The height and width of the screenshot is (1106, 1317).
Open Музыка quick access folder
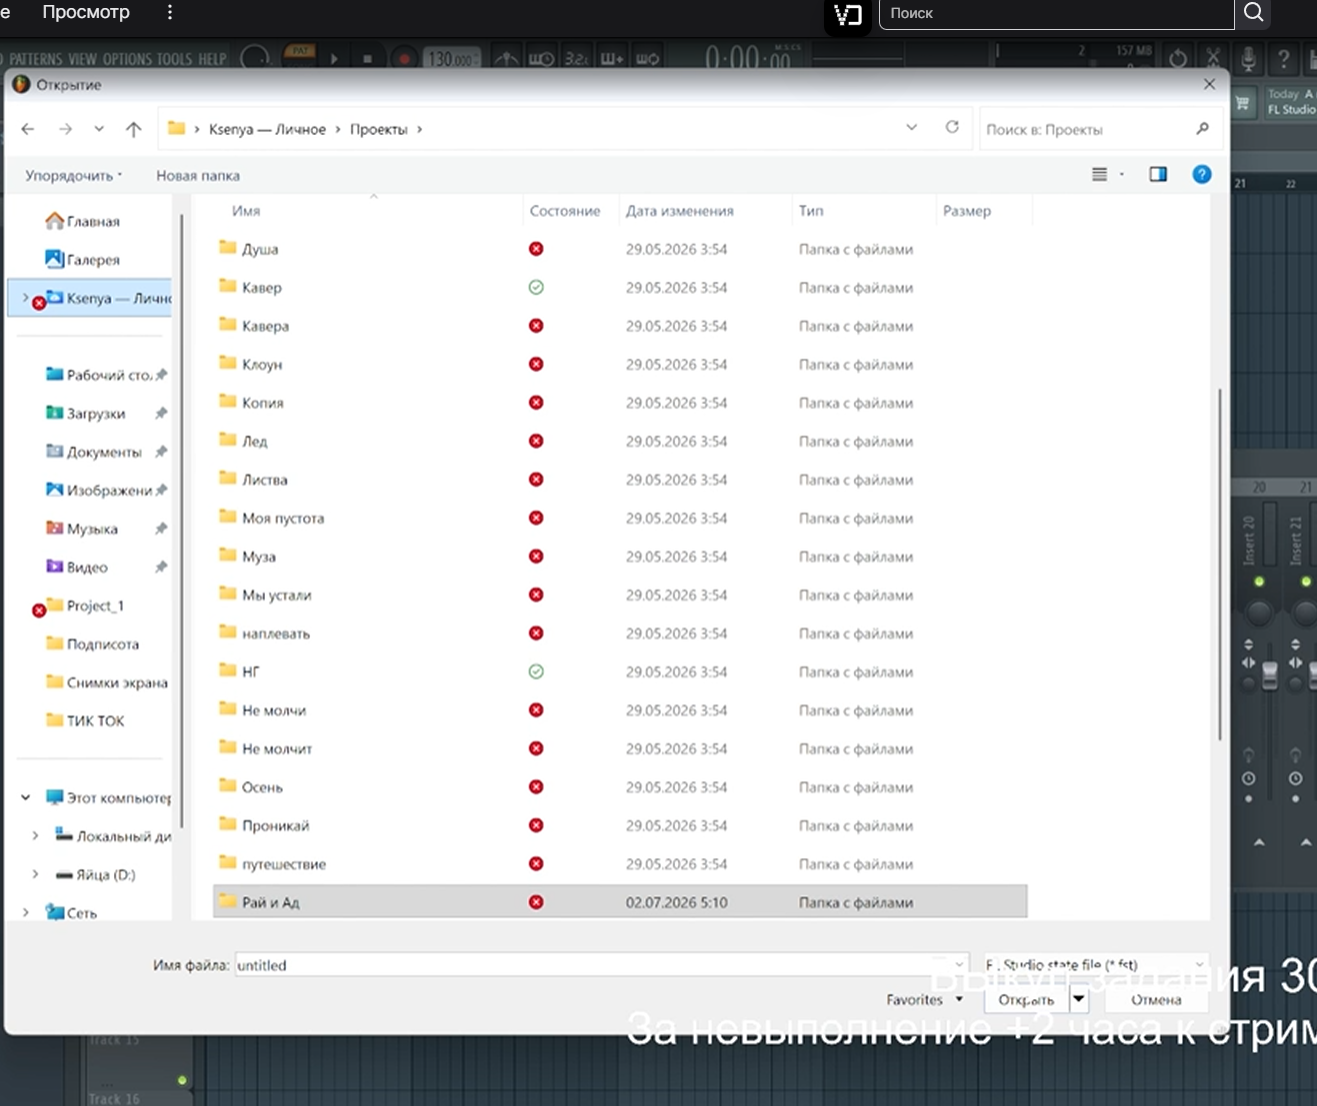[x=82, y=528]
